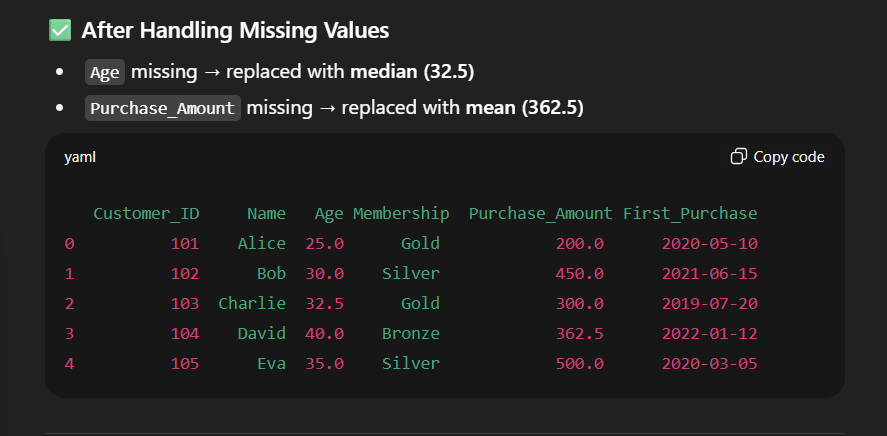887x436 pixels.
Task: Click Charlie's age value 32.5
Action: (x=324, y=303)
